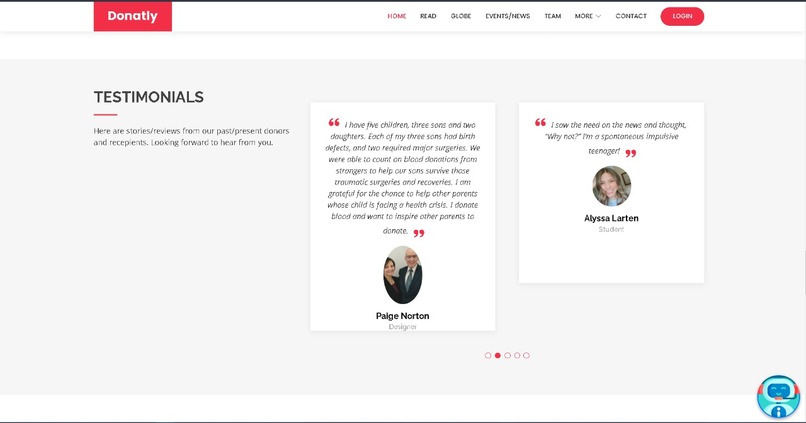Select the fourth testimonial carousel dot

(517, 355)
